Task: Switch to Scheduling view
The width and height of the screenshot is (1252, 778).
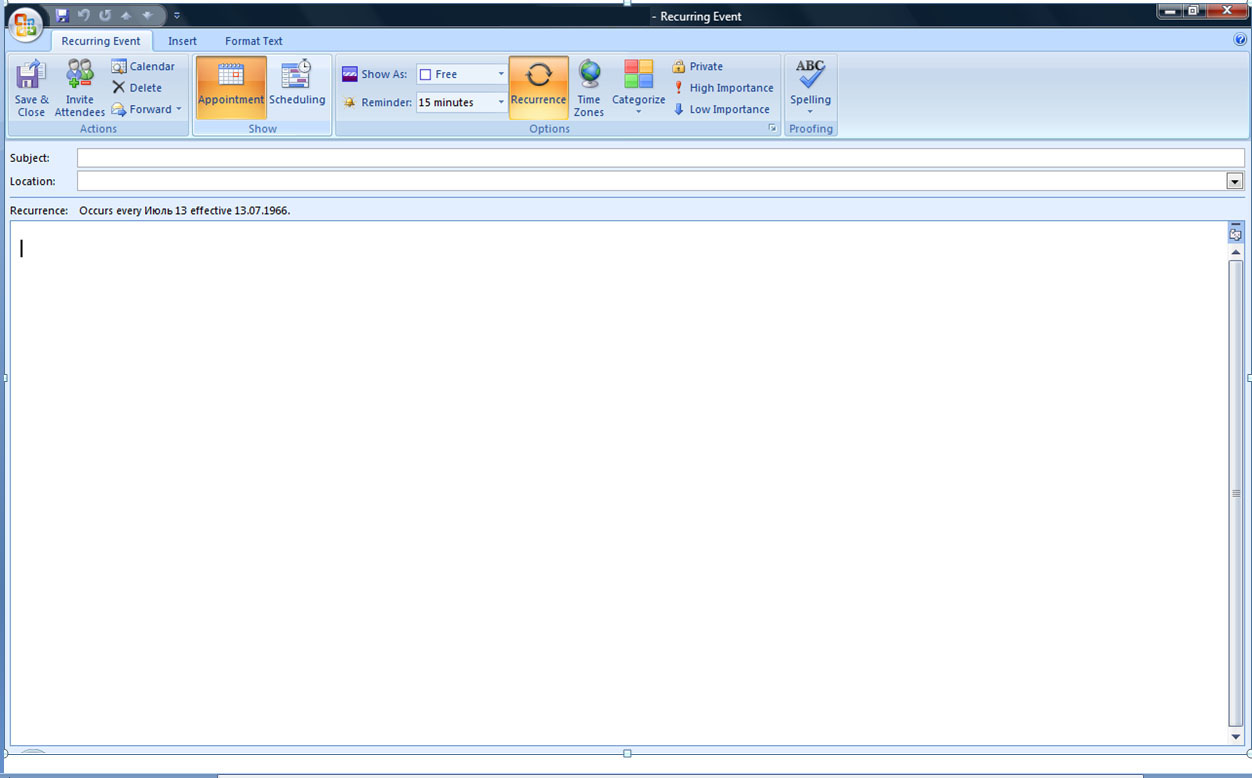Action: point(297,88)
